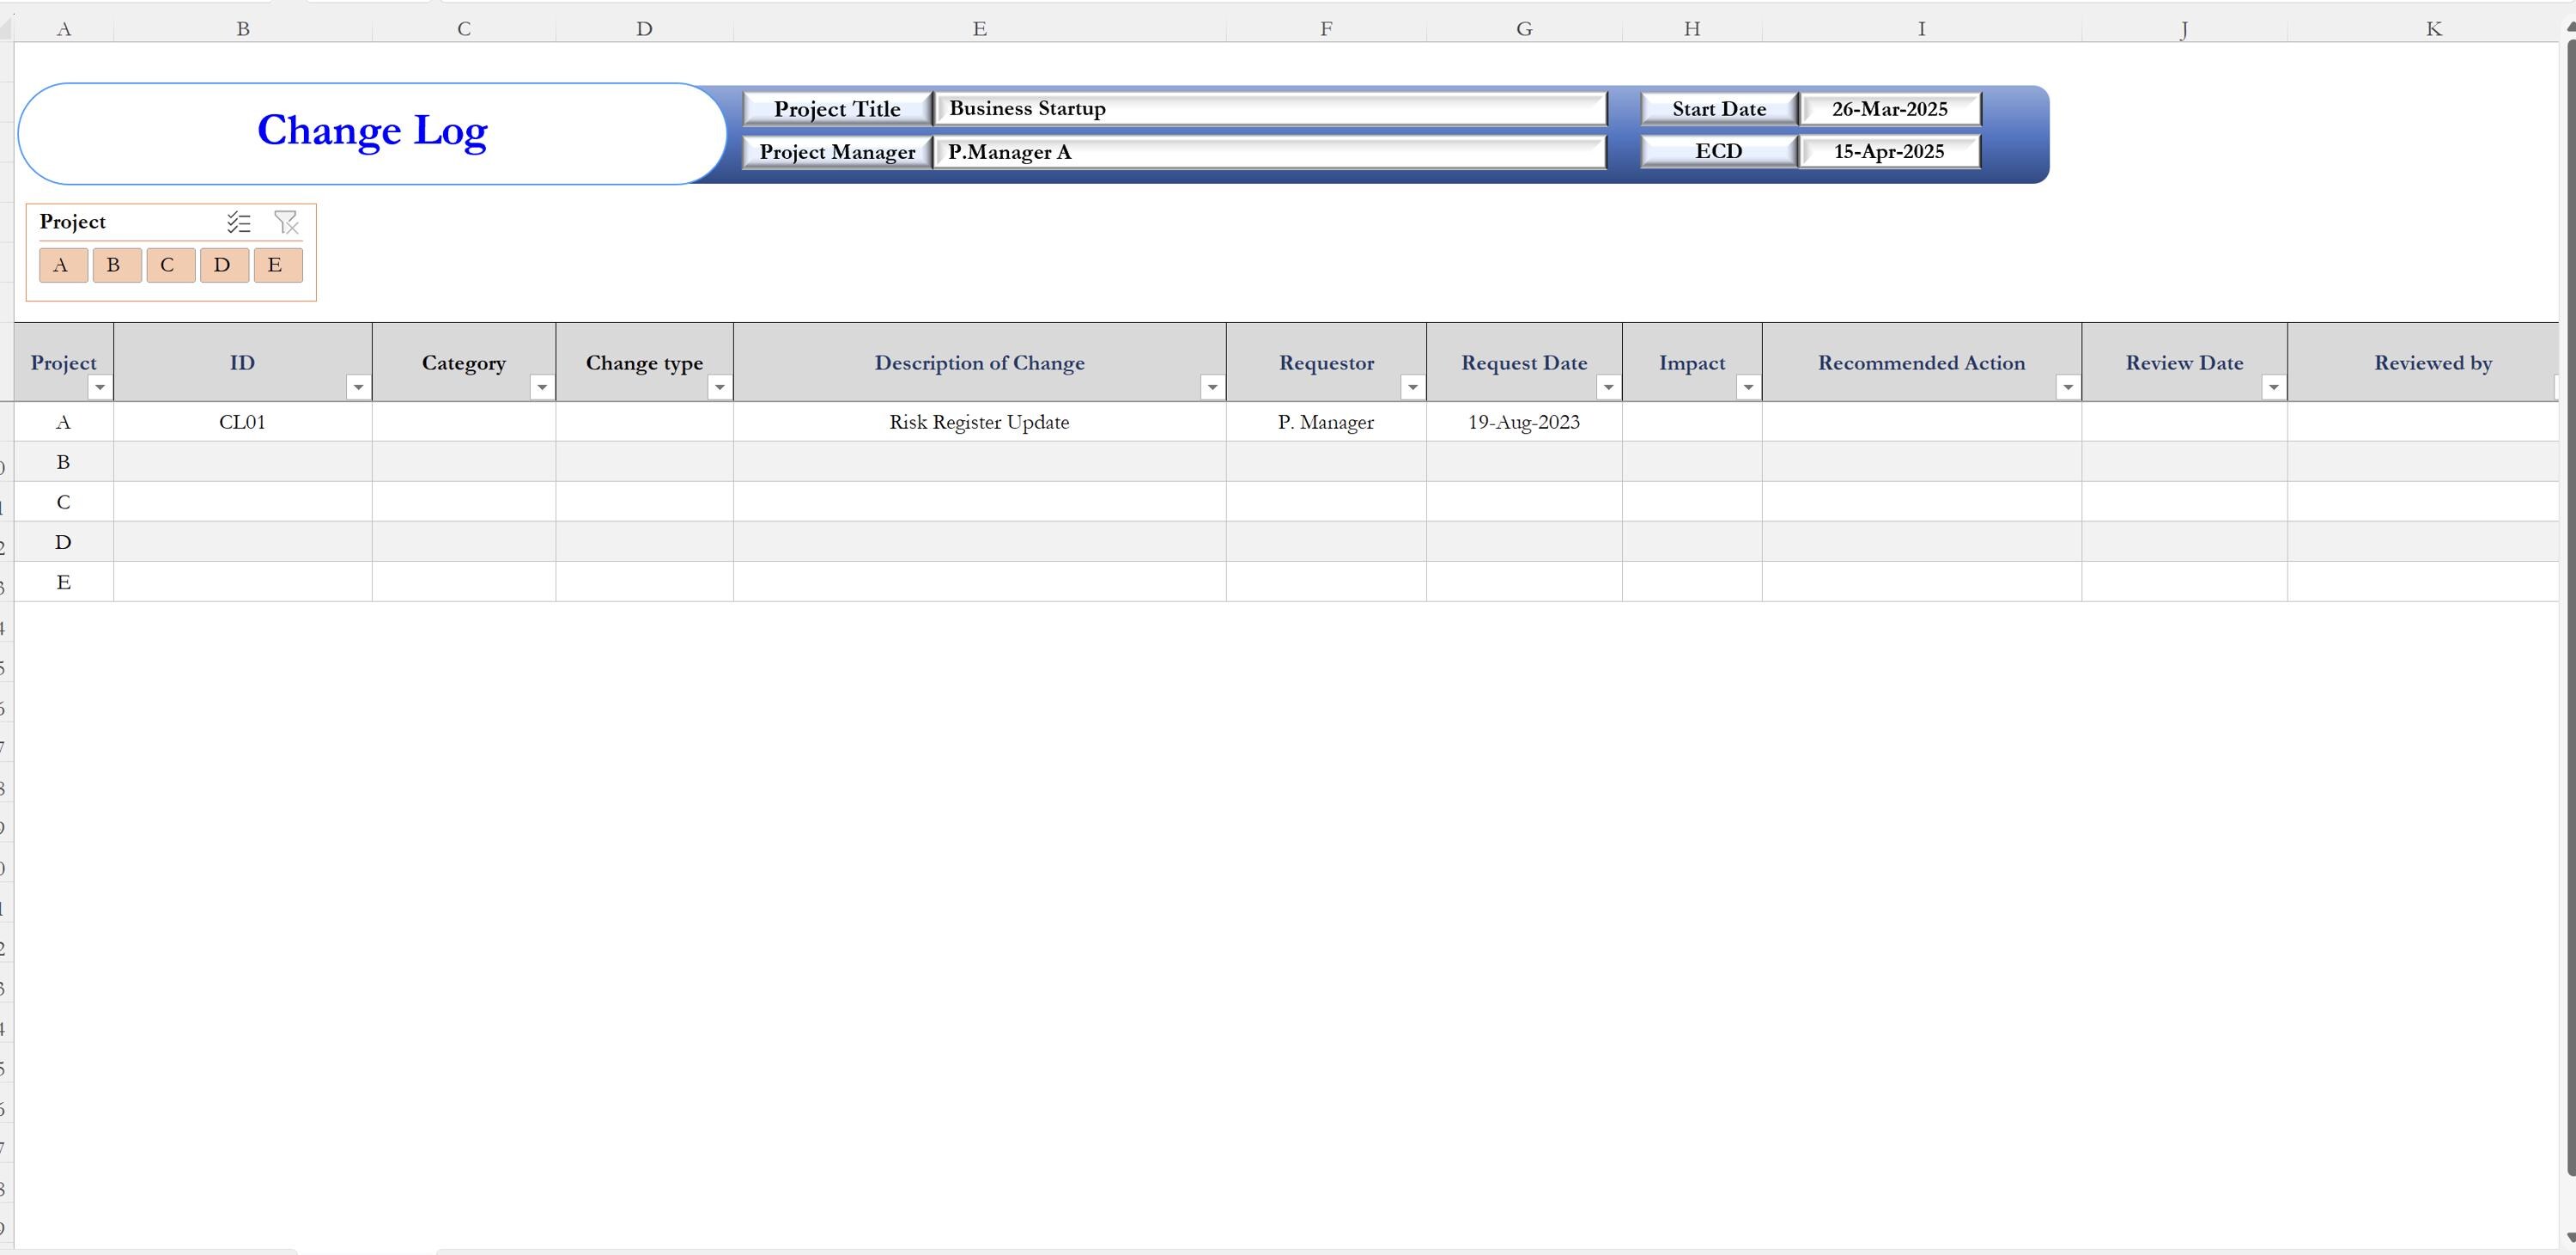Edit the 15-Apr-2025 ECD field
This screenshot has height=1255, width=2576.
tap(1890, 152)
